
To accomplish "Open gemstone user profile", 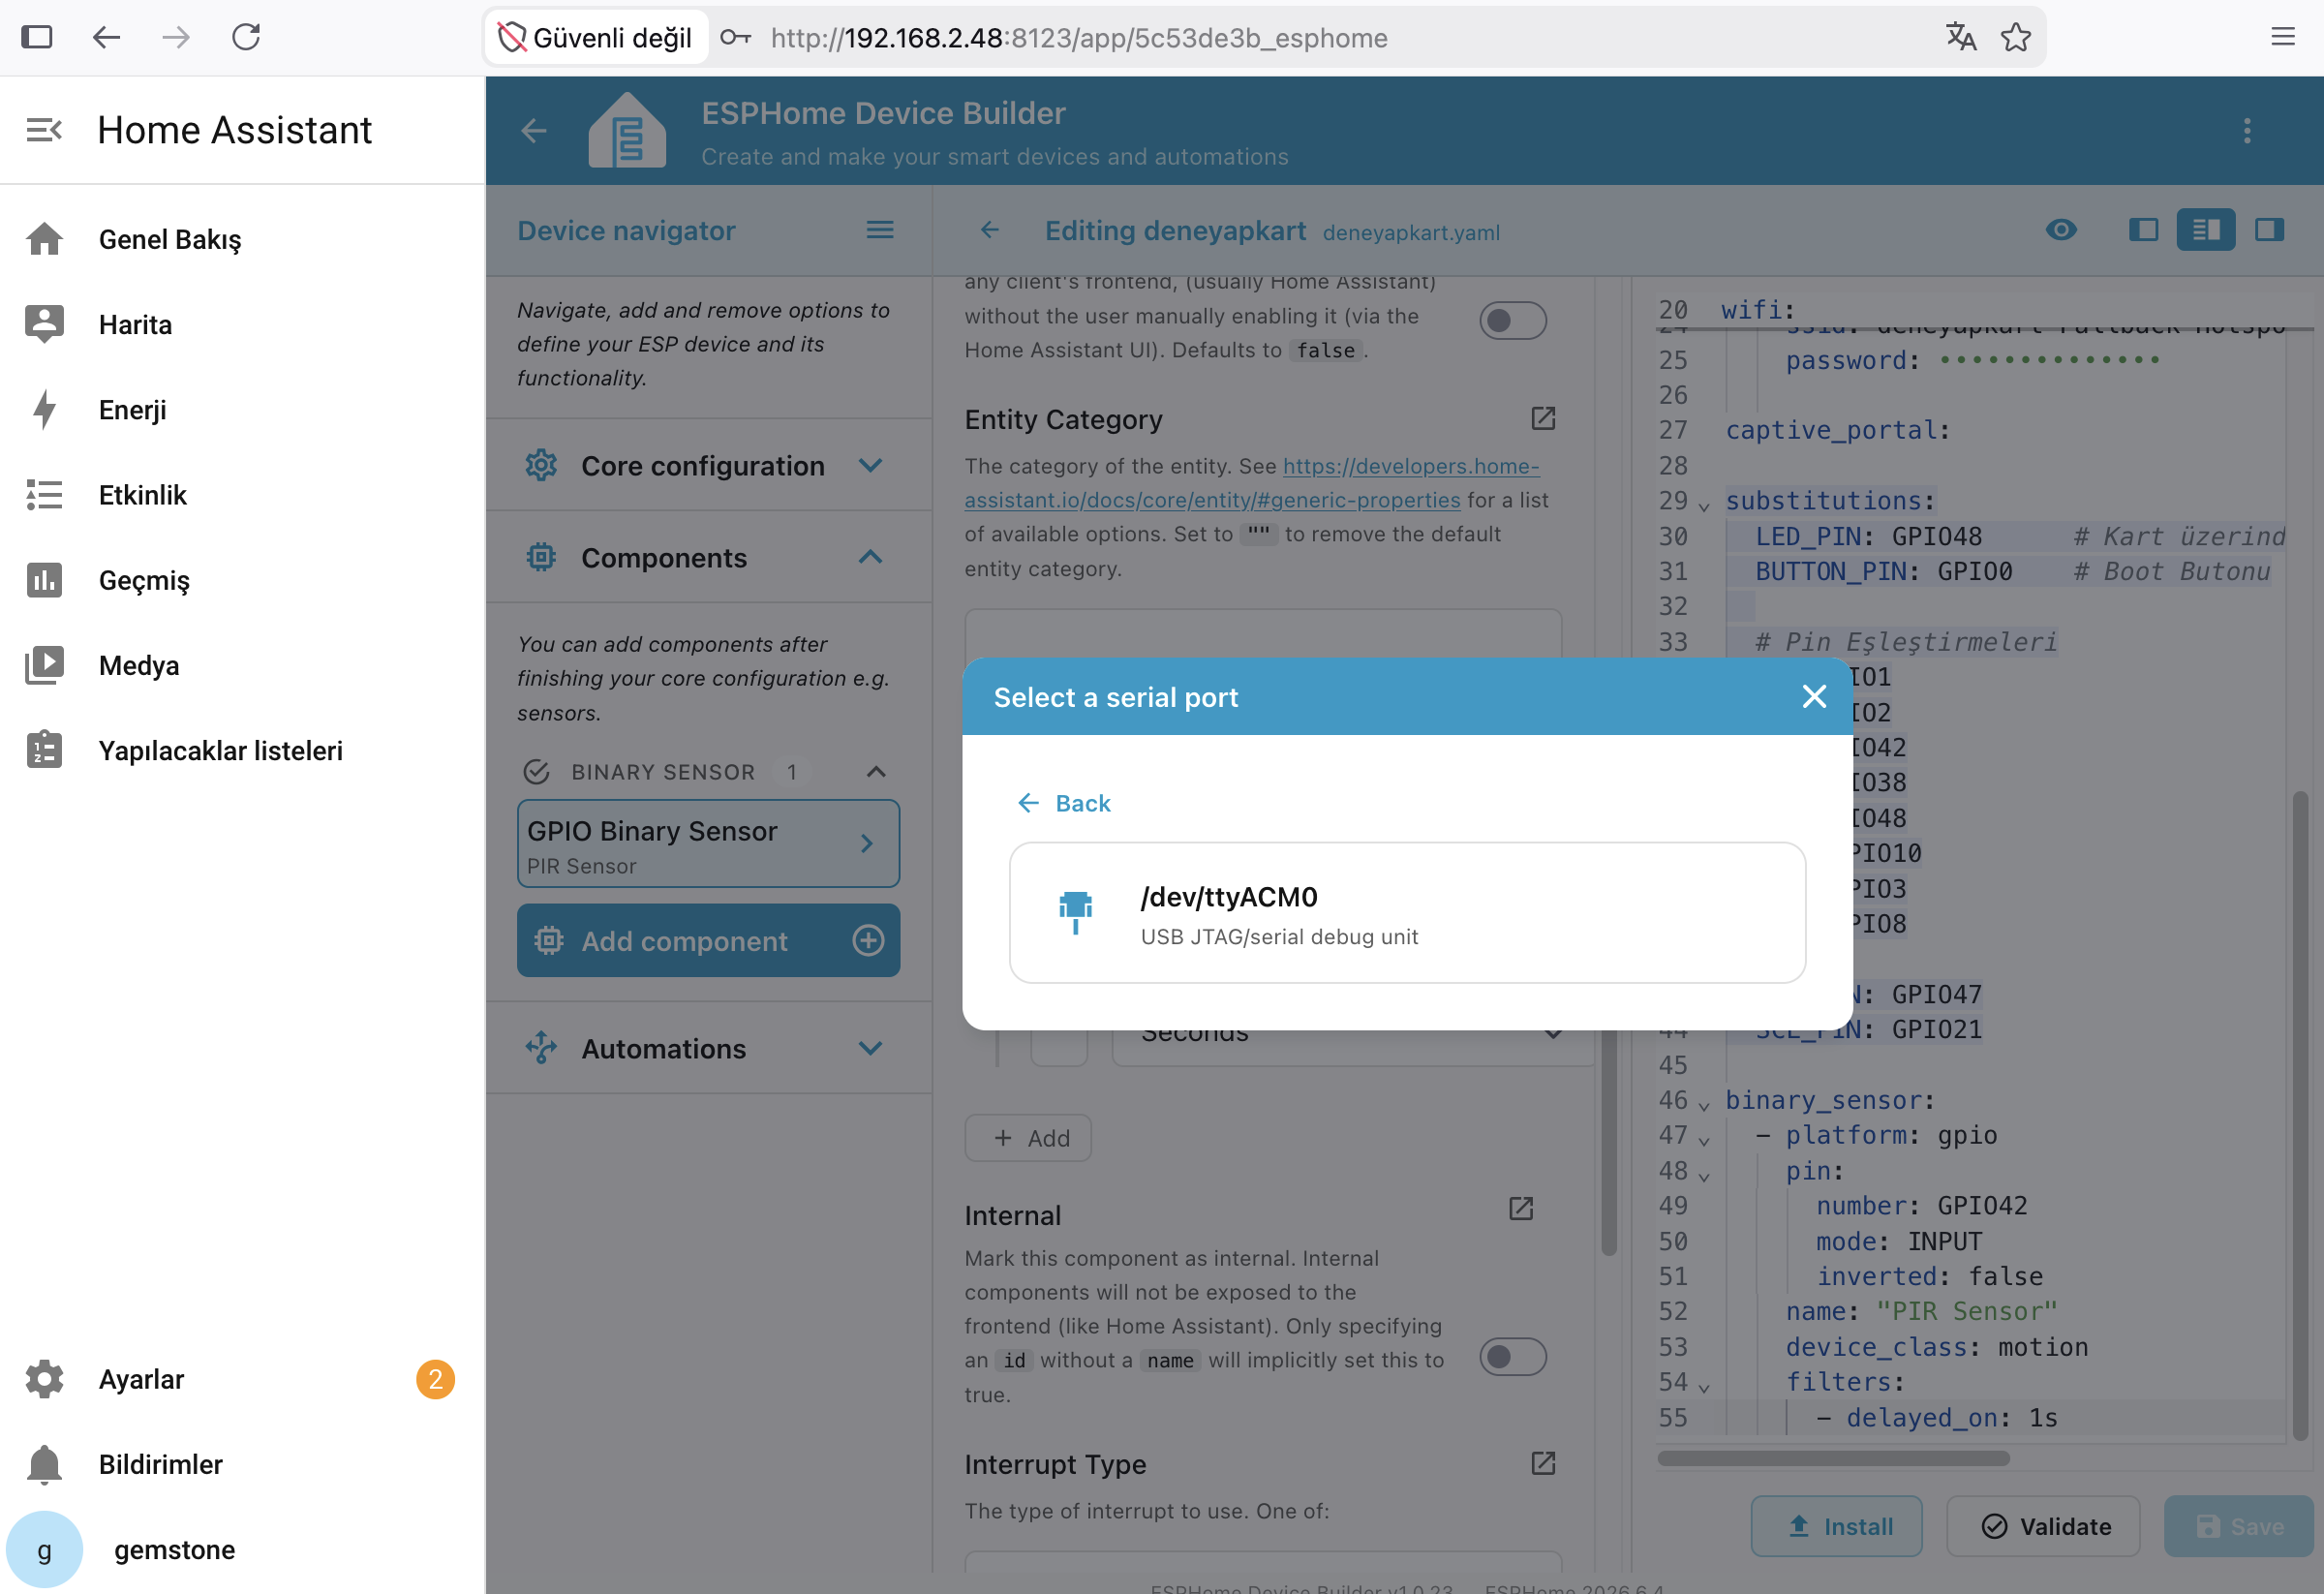I will click(x=242, y=1549).
